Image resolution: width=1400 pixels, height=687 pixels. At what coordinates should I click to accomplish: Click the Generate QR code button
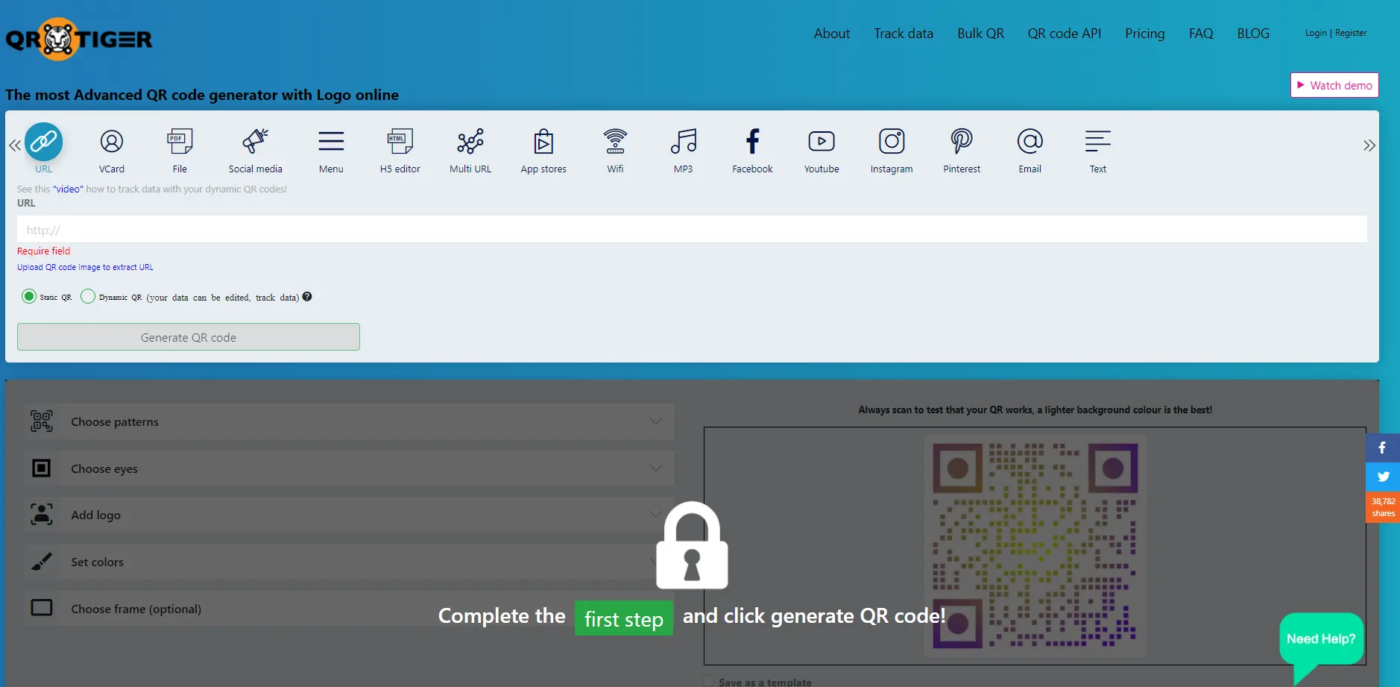(x=188, y=337)
